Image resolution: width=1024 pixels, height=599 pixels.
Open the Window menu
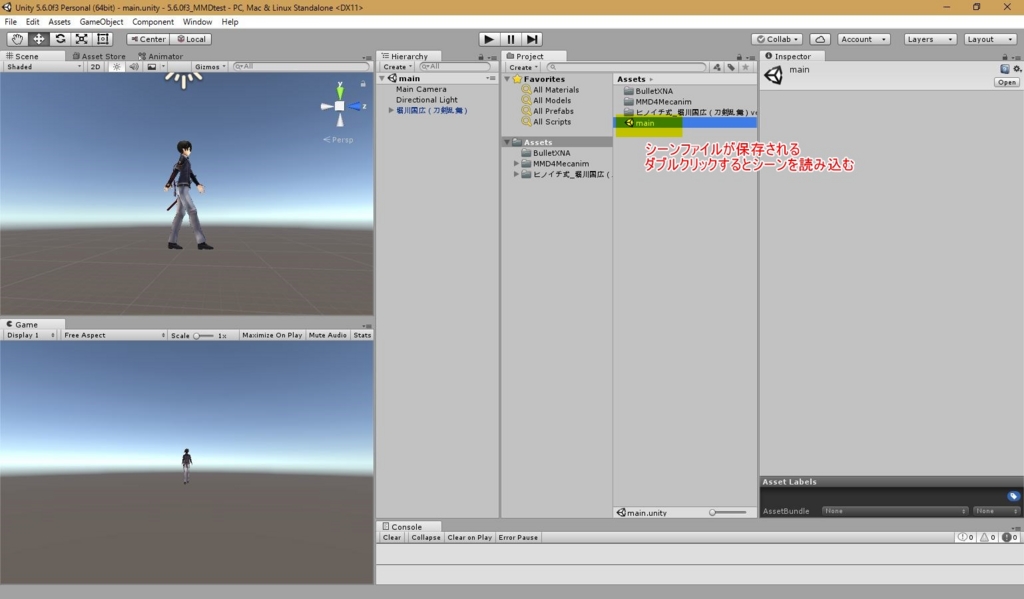(x=197, y=22)
